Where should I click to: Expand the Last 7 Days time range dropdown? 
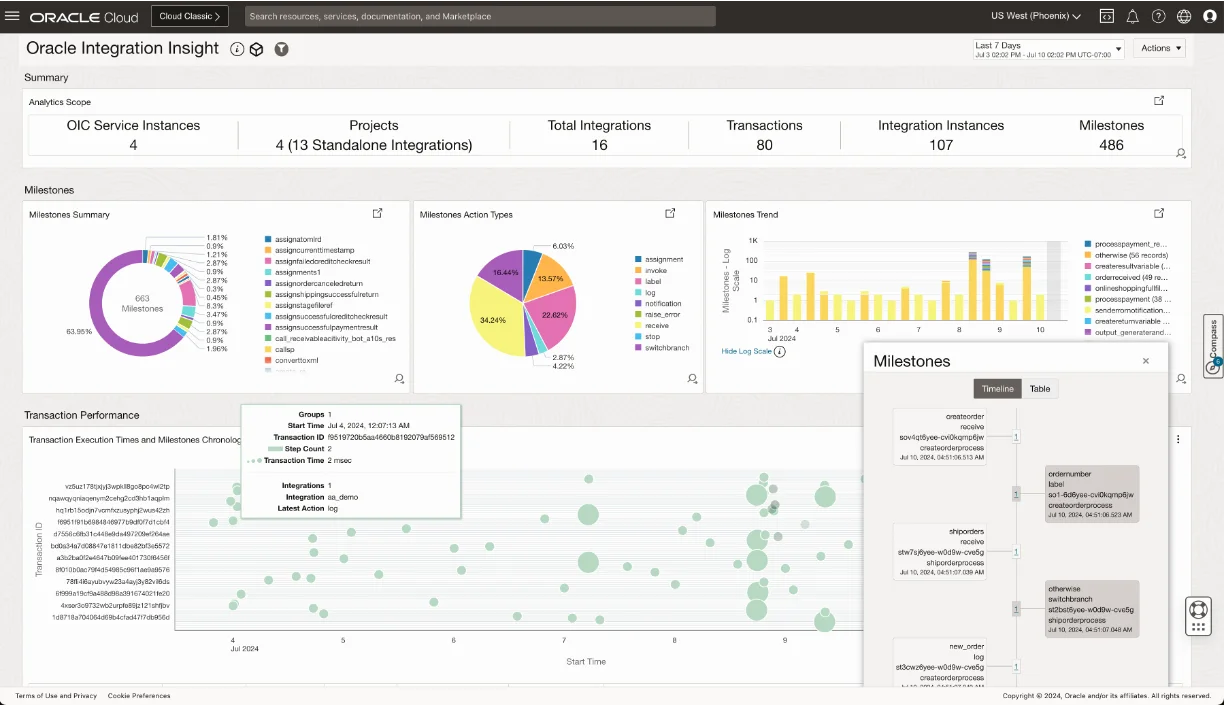click(x=1049, y=49)
